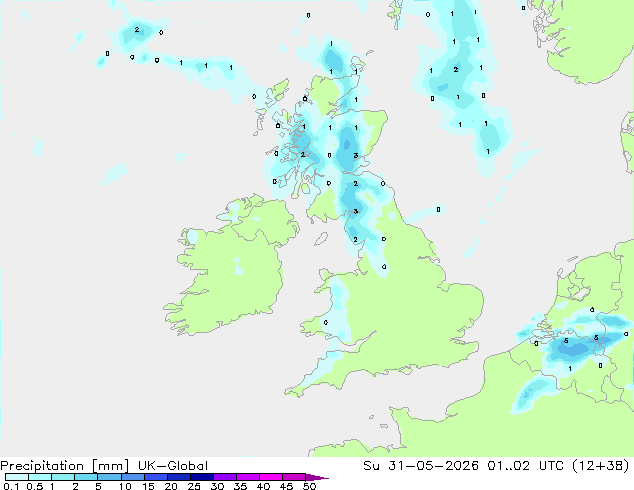Screen dimensions: 634x490
Task: Click the purple swatch between 30 and 35
Action: [225, 477]
